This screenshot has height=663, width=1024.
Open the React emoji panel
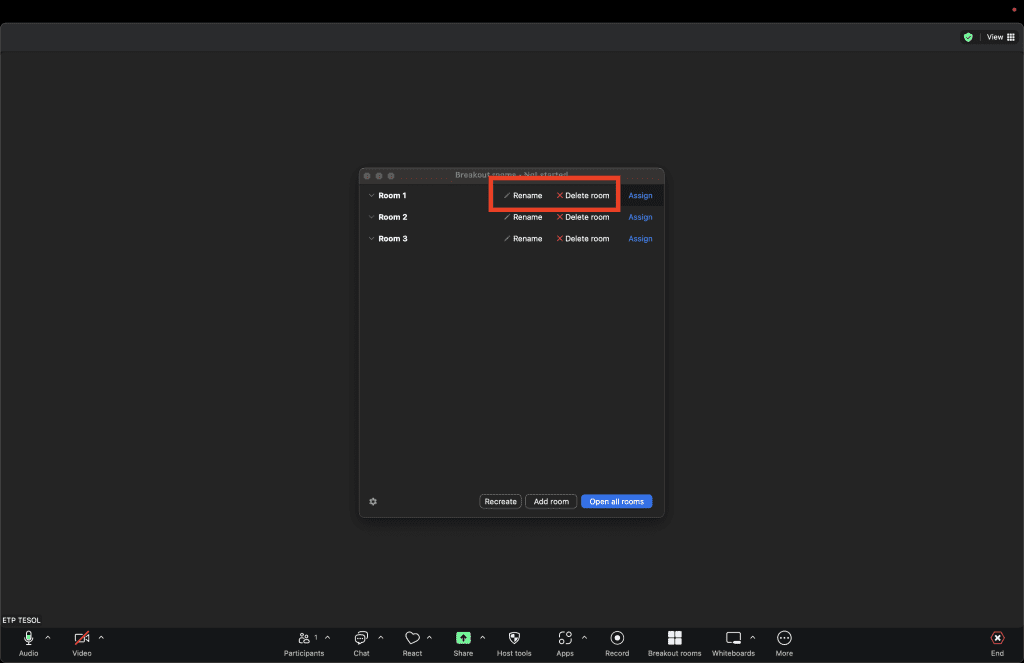414,640
